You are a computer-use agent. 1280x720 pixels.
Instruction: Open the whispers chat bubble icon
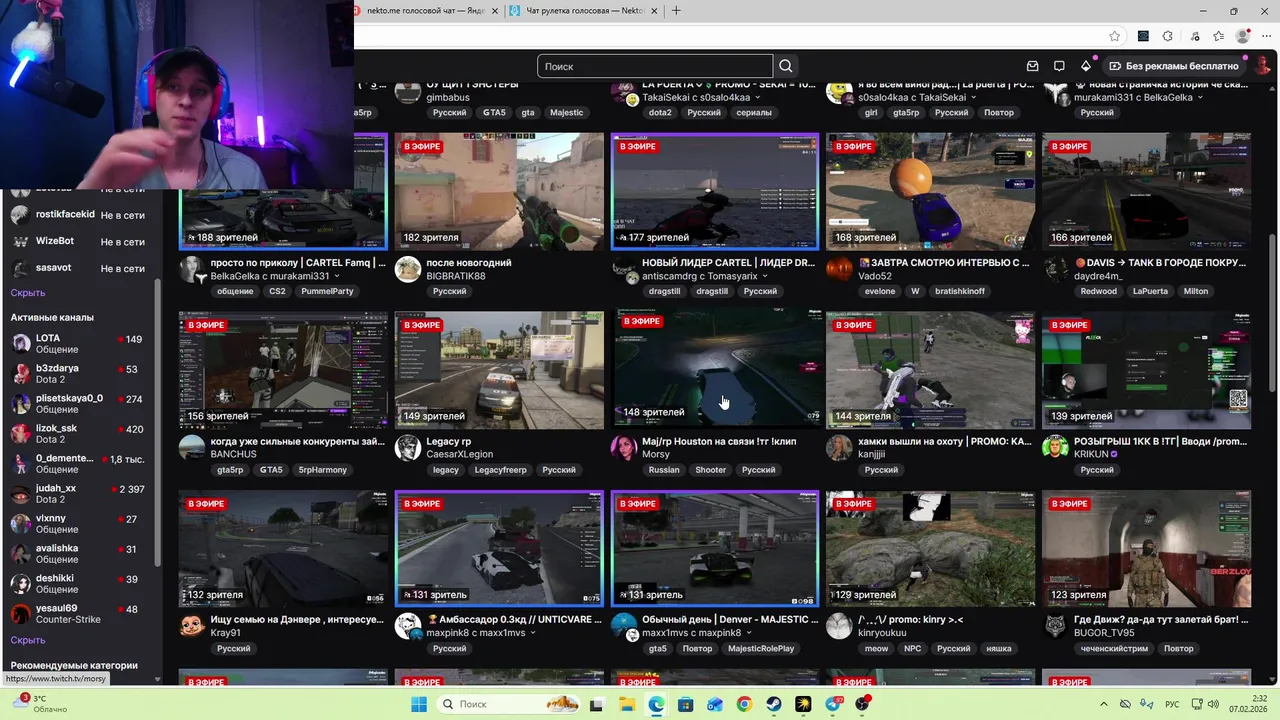click(1059, 66)
